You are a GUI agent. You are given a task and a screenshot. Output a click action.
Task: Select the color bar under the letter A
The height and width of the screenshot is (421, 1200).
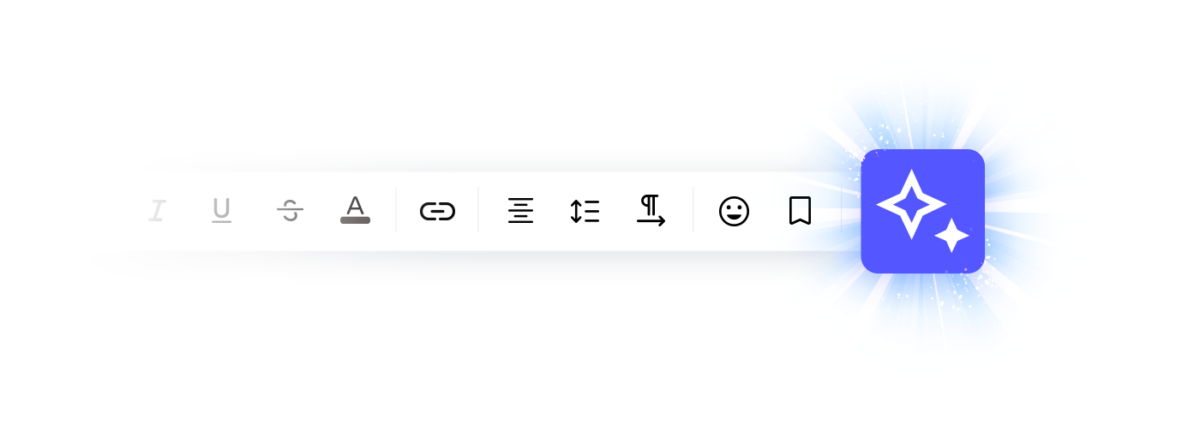[x=355, y=220]
